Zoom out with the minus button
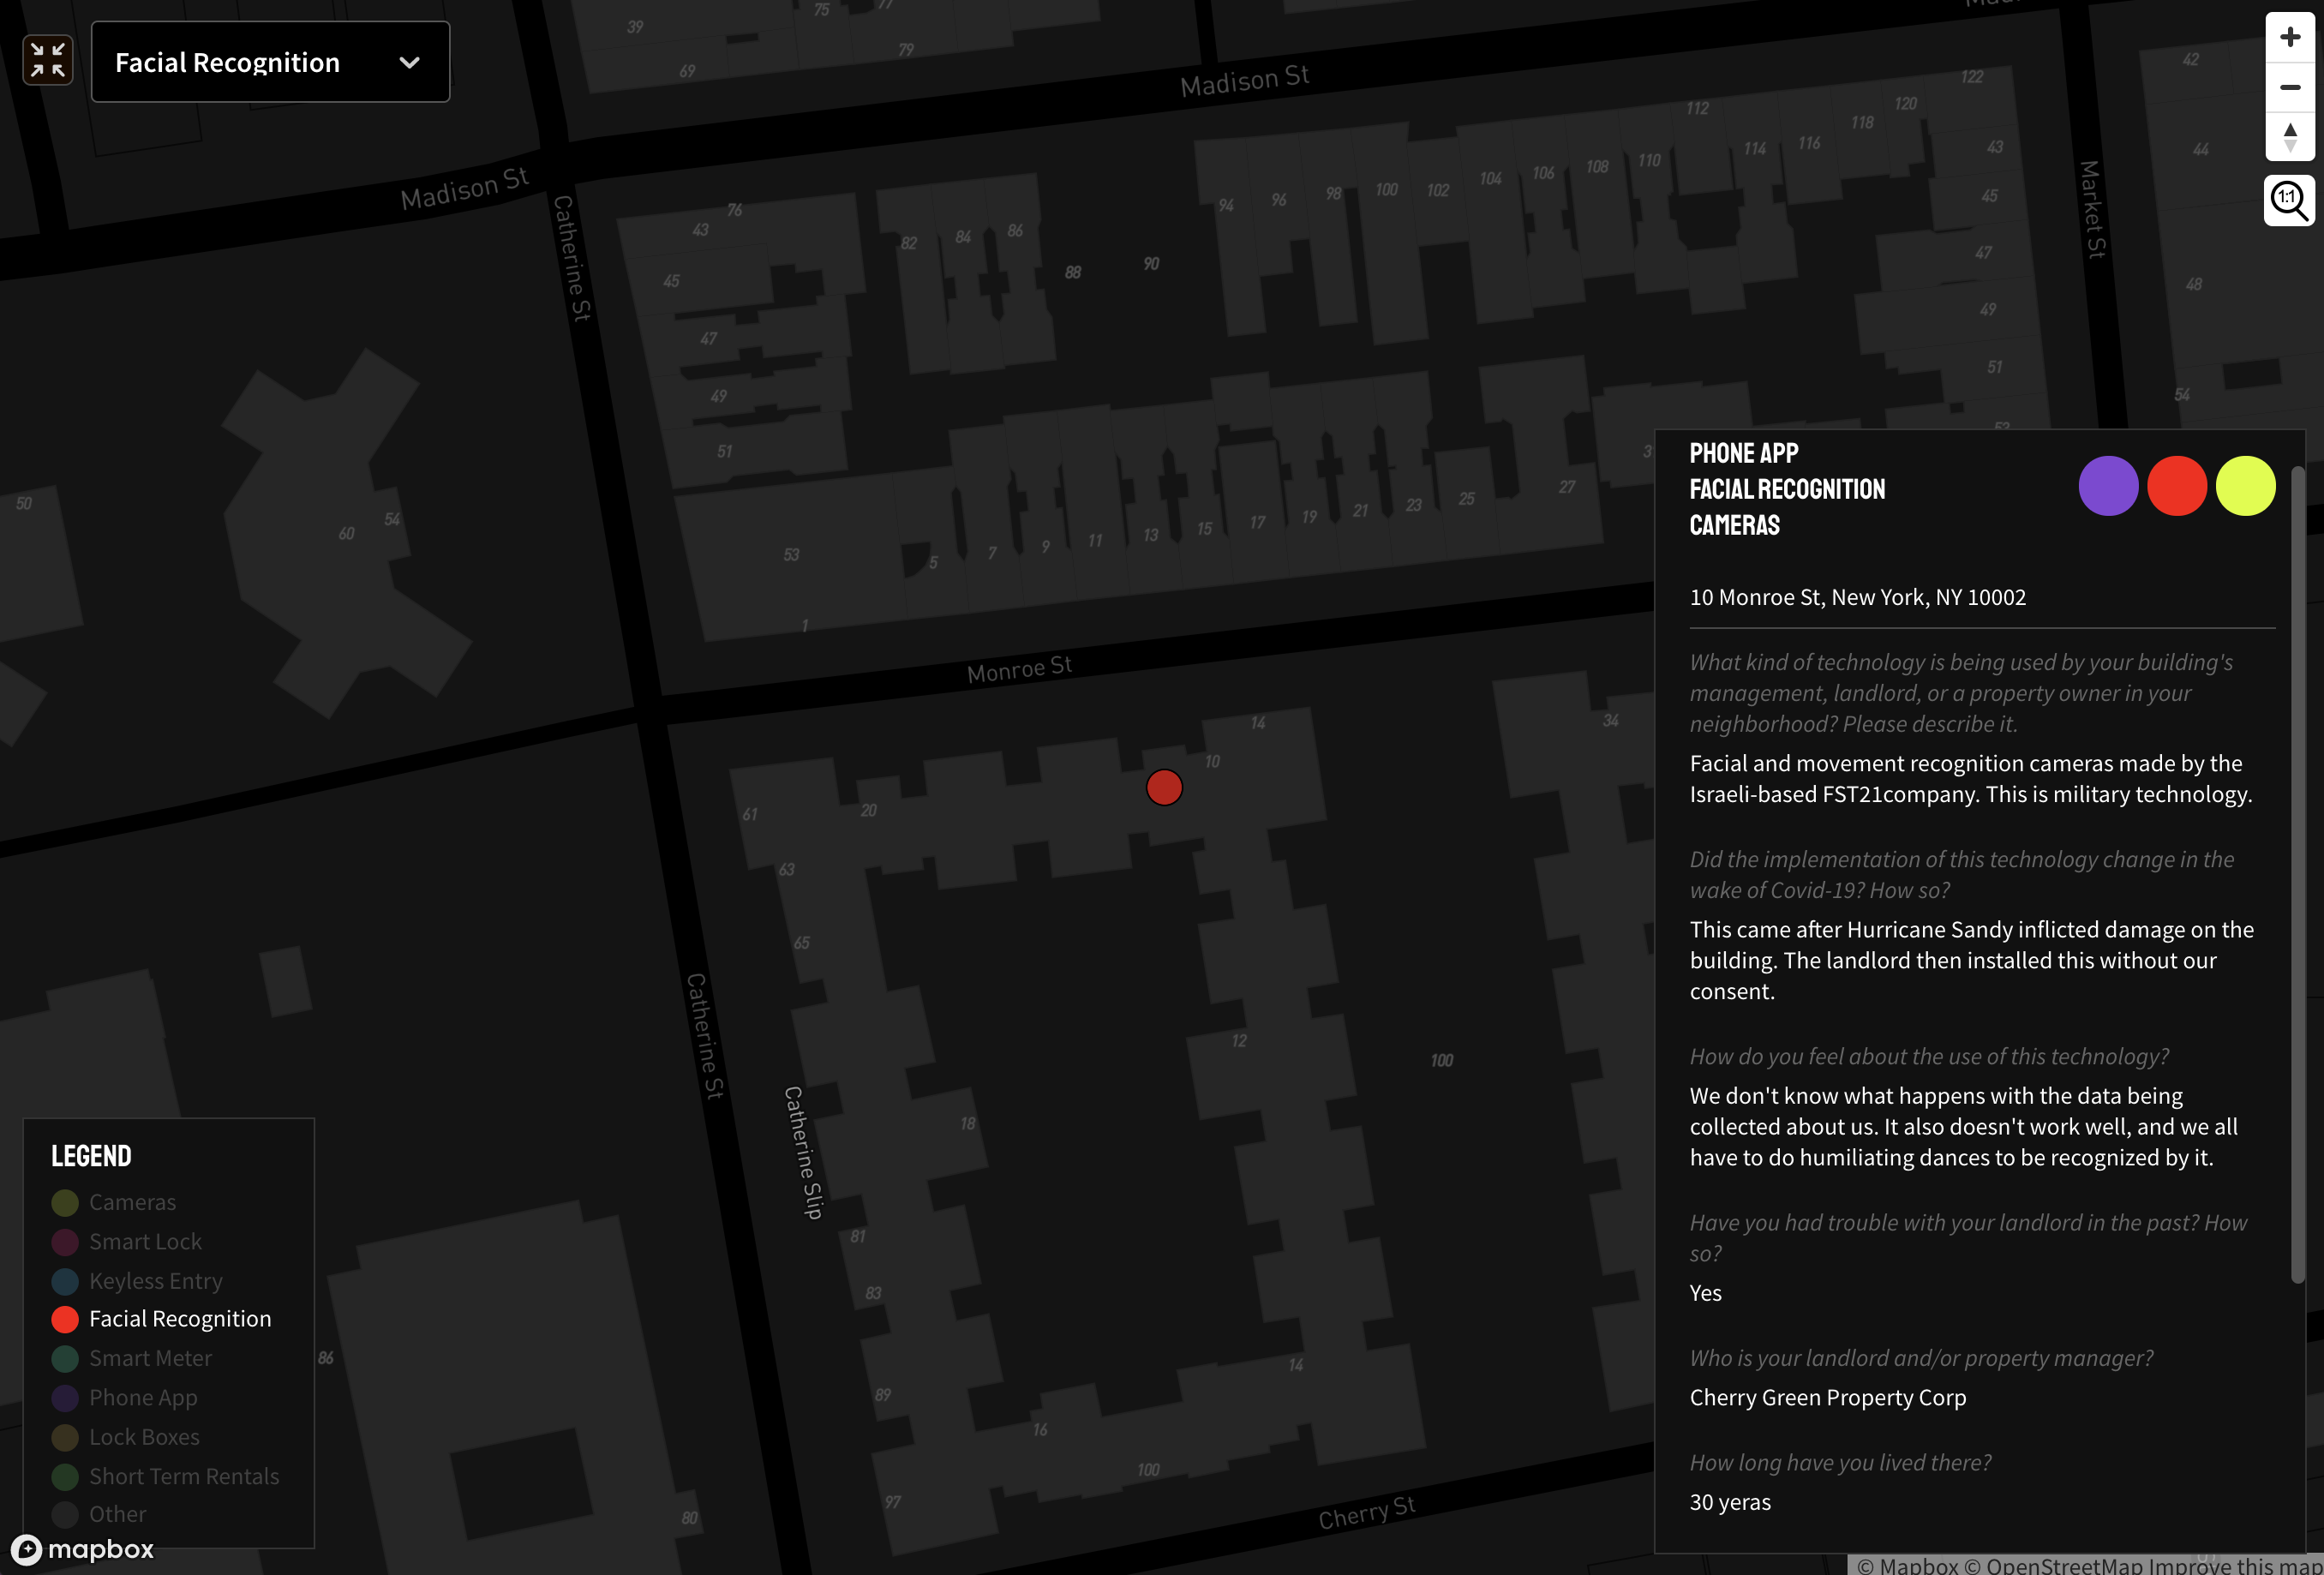The height and width of the screenshot is (1575, 2324). coord(2290,87)
